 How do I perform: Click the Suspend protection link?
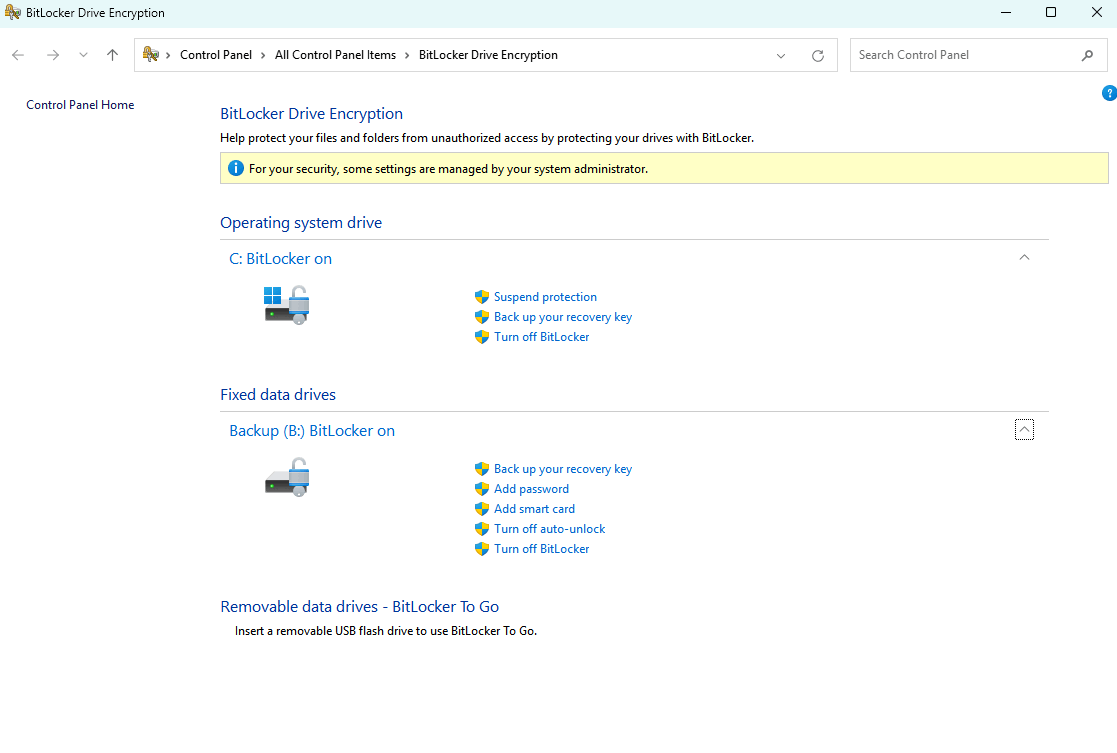545,297
